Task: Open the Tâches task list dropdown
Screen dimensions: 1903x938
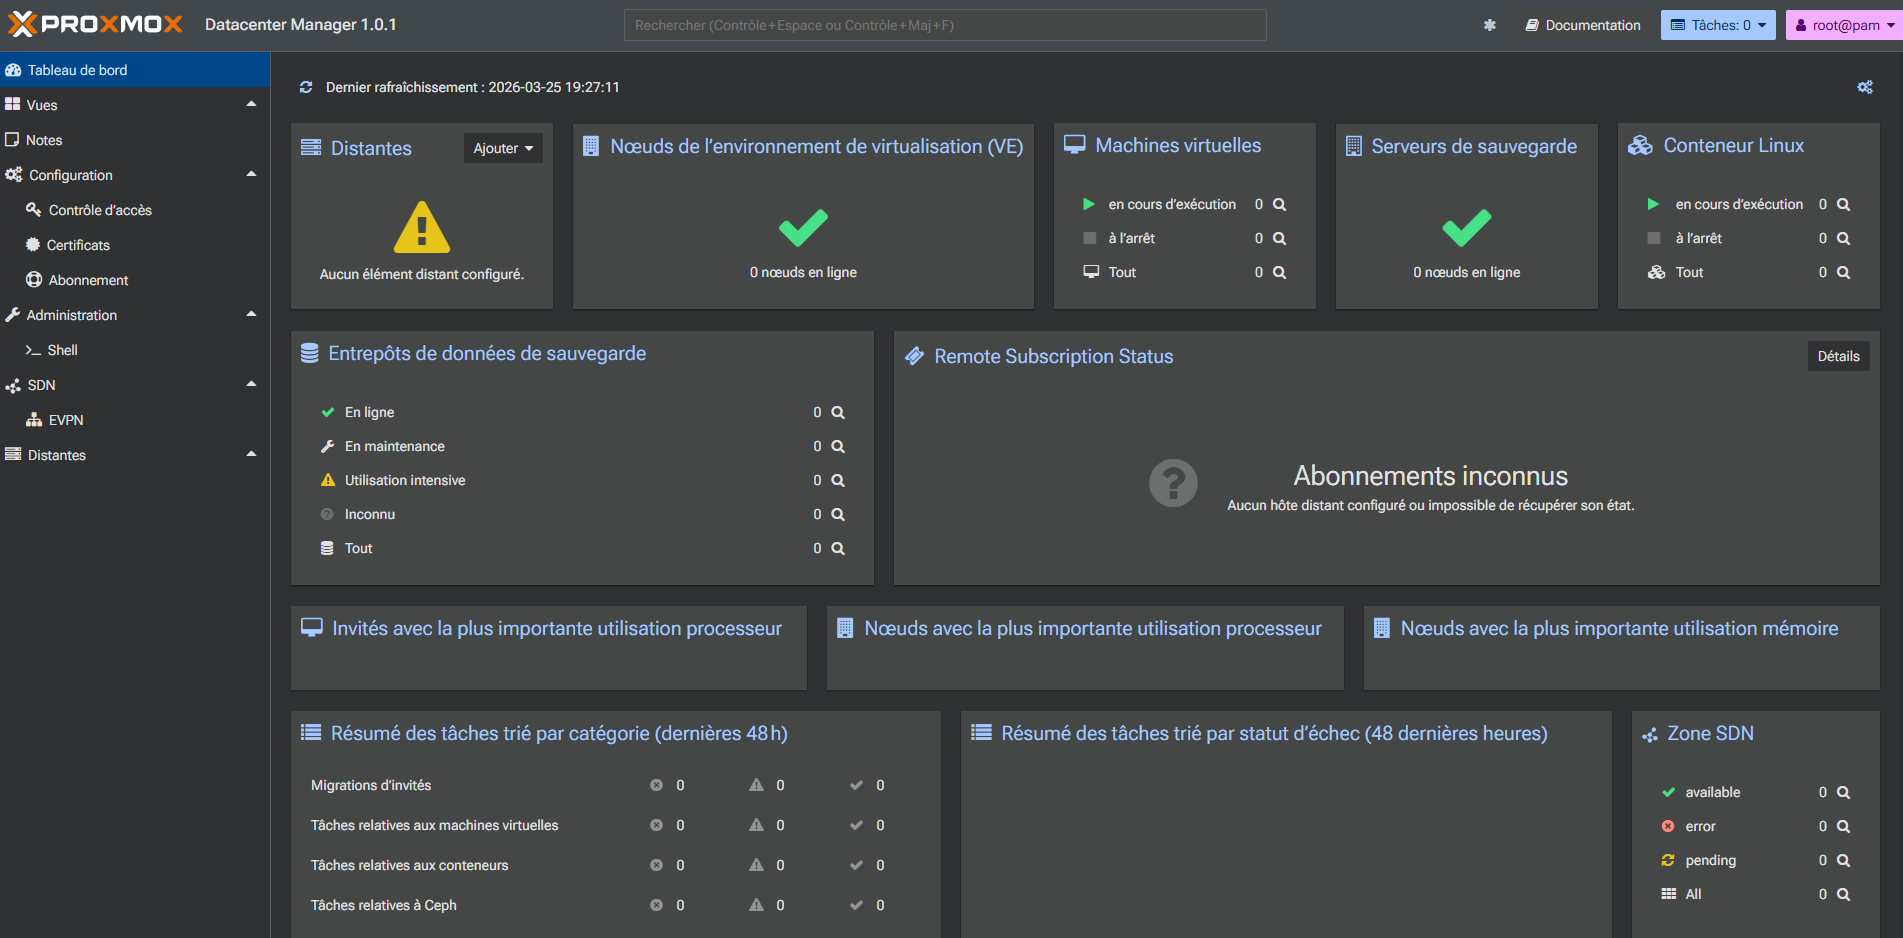Action: [x=1717, y=25]
